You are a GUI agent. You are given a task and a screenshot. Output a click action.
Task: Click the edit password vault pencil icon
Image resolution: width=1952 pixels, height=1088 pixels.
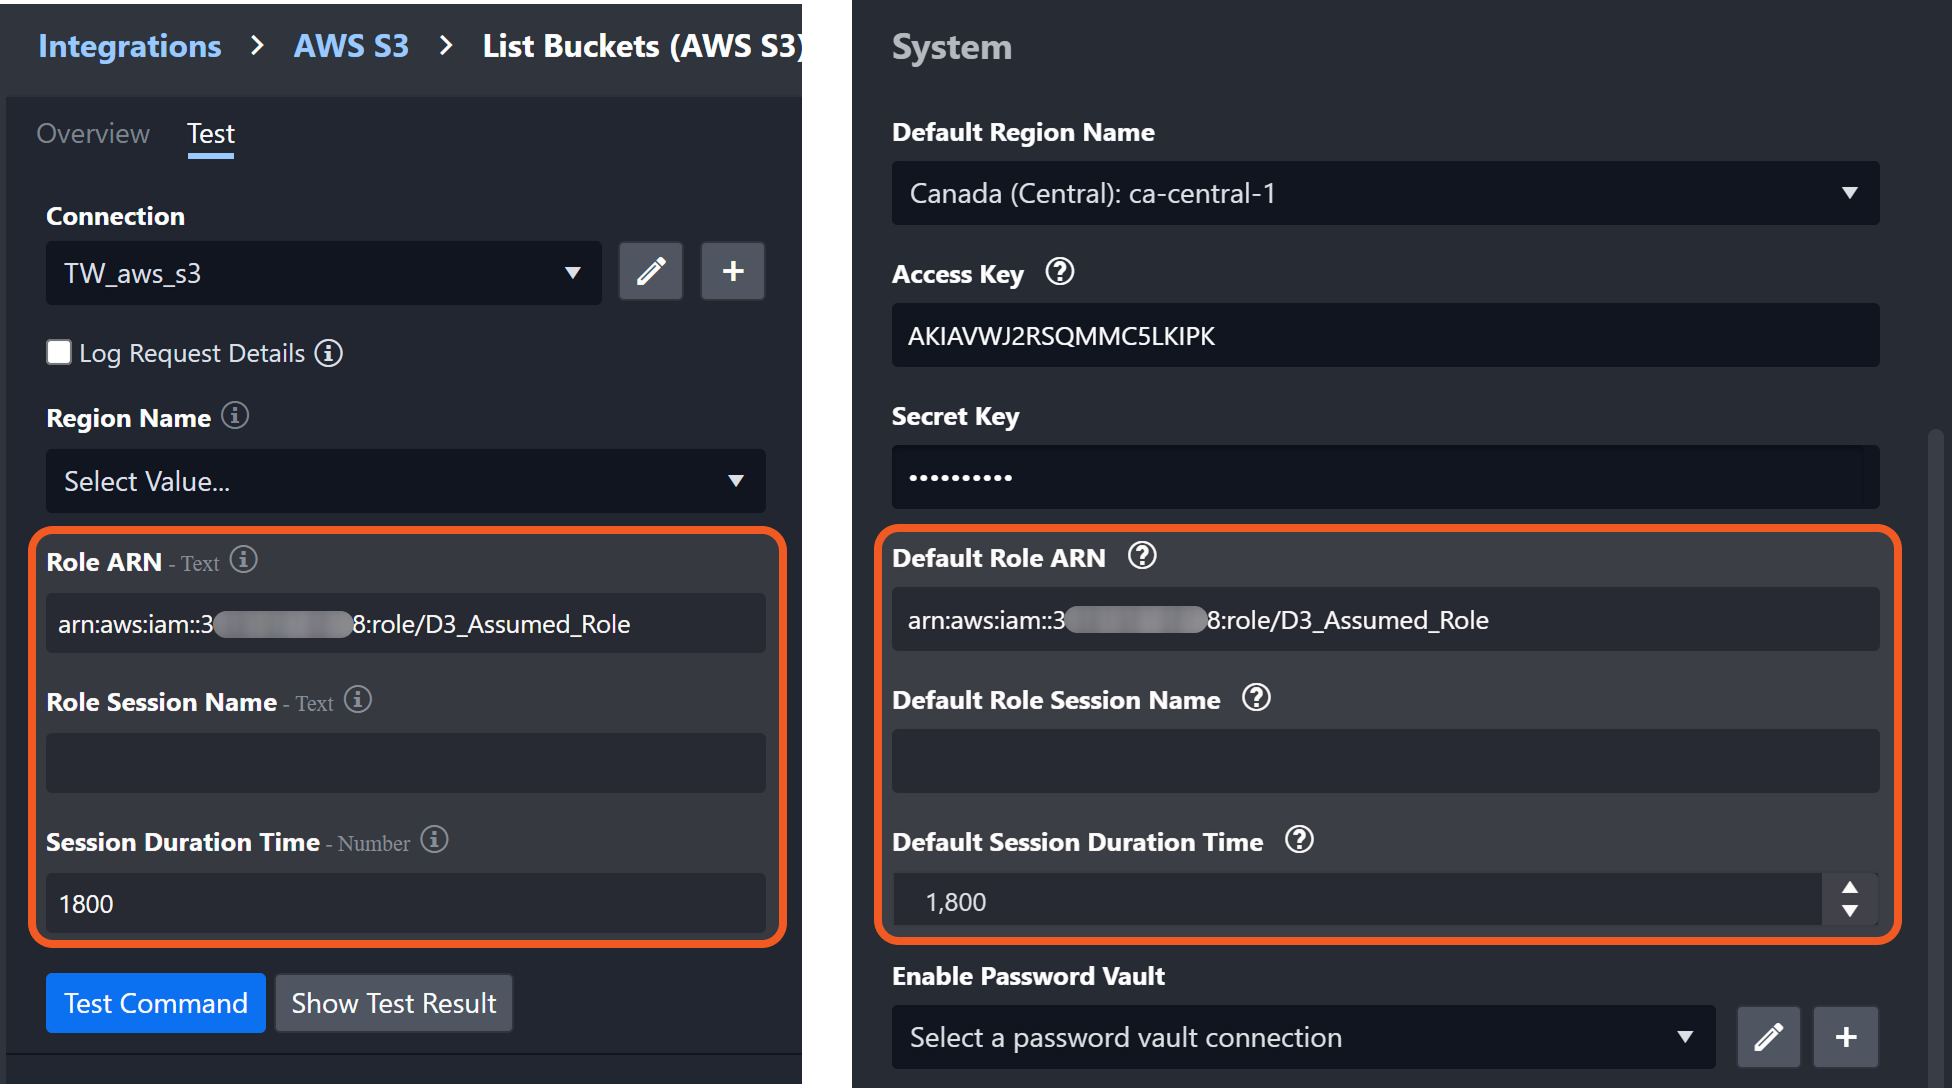(x=1768, y=1037)
